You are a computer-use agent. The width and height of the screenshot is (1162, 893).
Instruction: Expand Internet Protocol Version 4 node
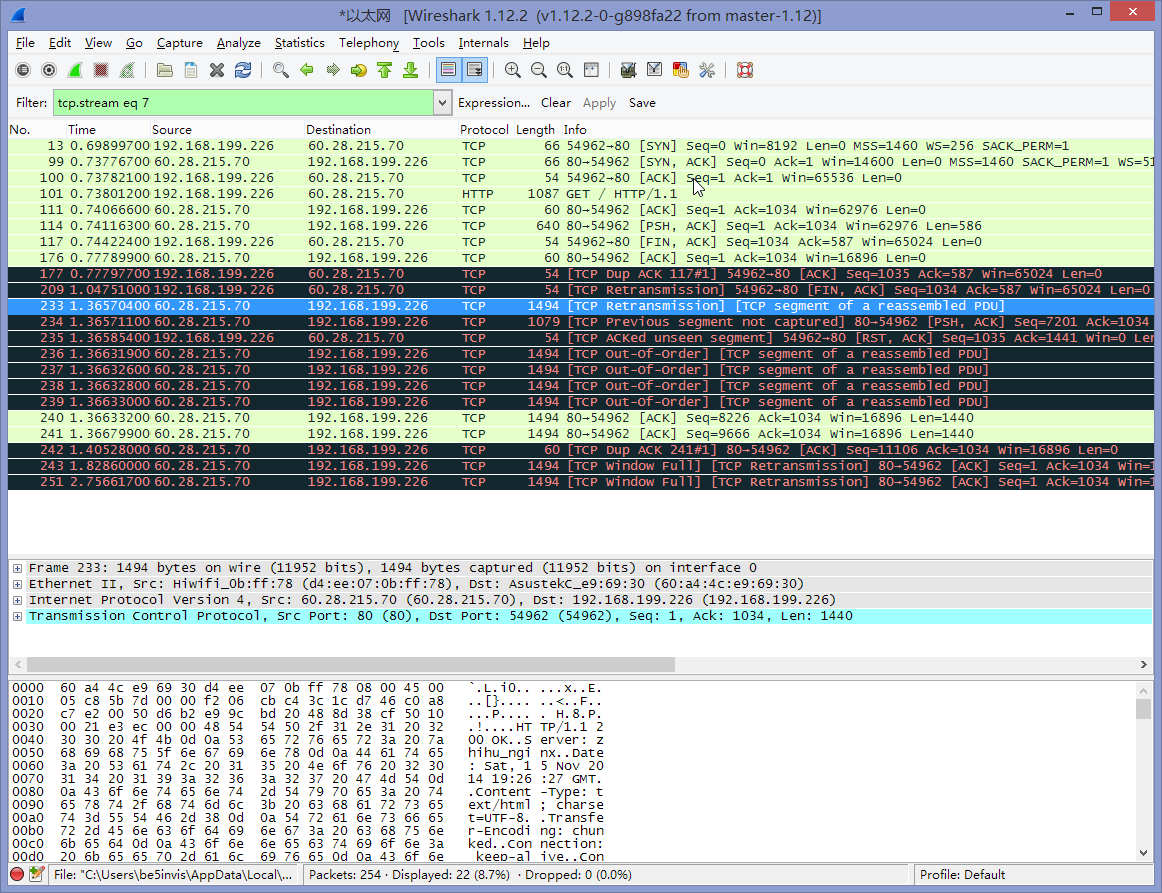click(17, 600)
